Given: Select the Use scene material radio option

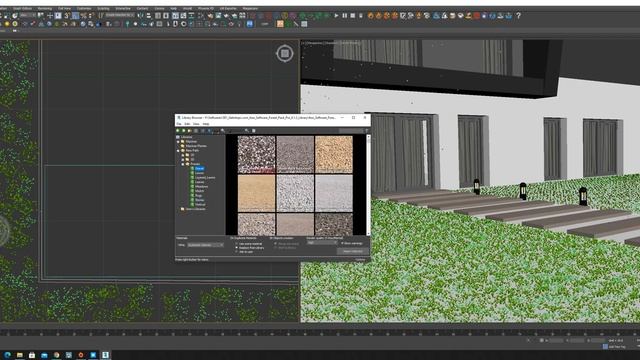Looking at the screenshot, I should [236, 244].
